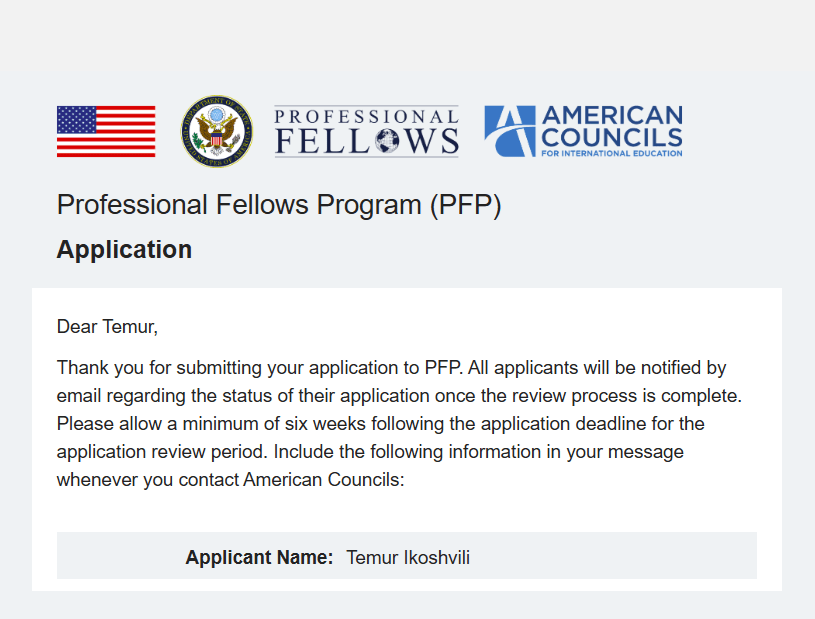
Task: Click the Department of State seal
Action: 216,131
